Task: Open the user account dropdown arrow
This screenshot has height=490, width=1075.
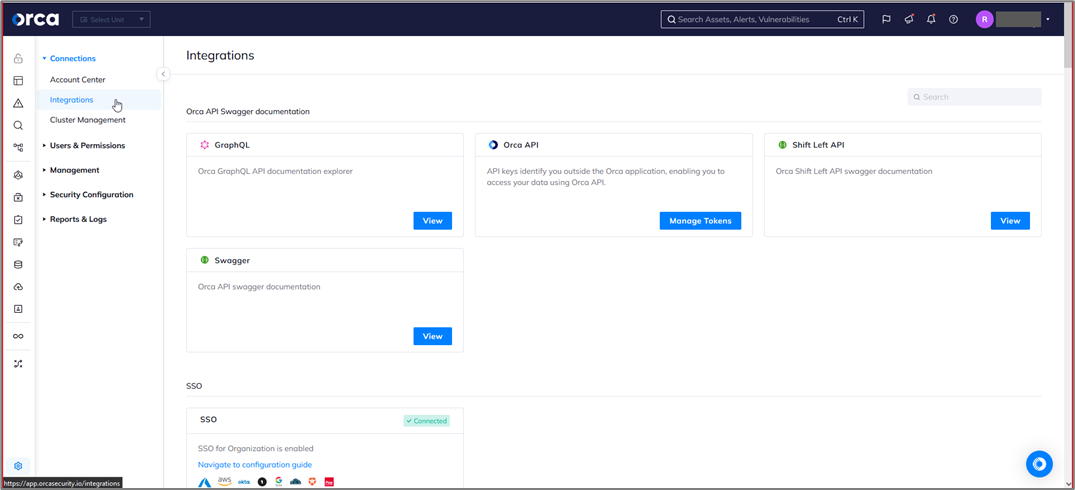Action: [1047, 19]
